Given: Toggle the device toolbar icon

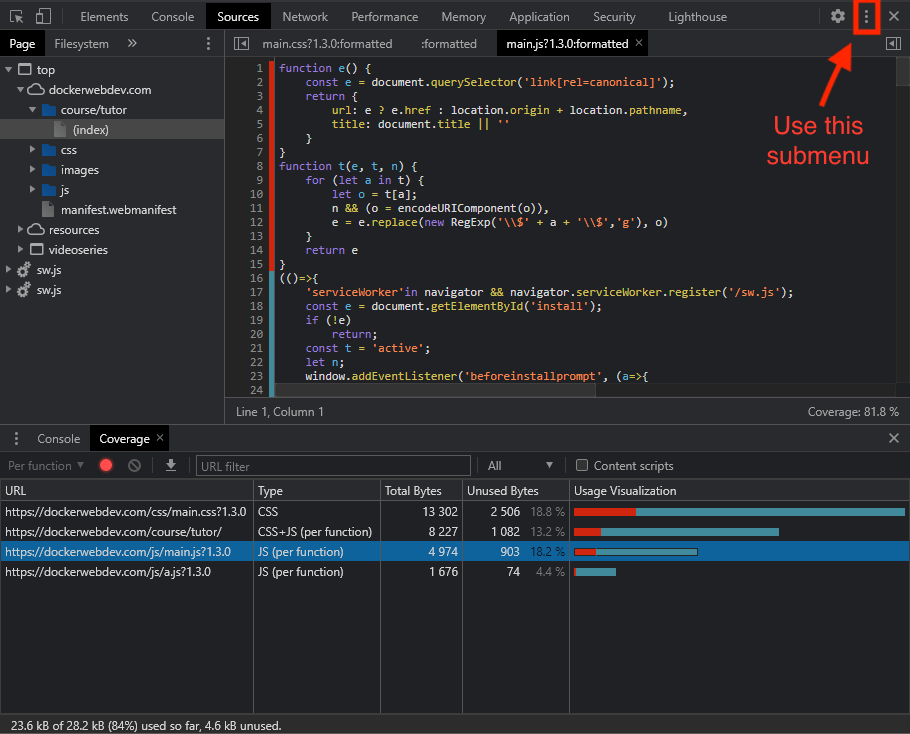Looking at the screenshot, I should click(x=43, y=16).
